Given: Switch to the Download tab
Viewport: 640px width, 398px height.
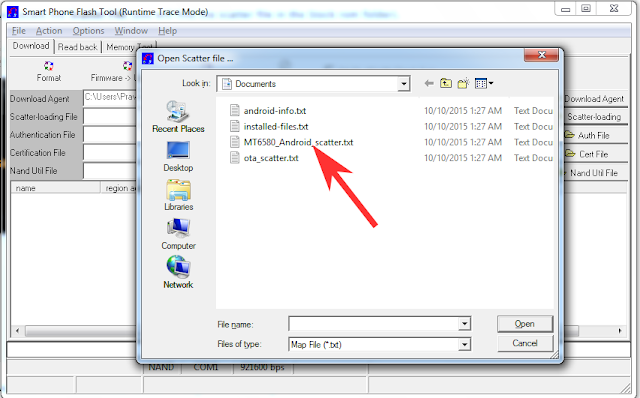Looking at the screenshot, I should [x=31, y=46].
